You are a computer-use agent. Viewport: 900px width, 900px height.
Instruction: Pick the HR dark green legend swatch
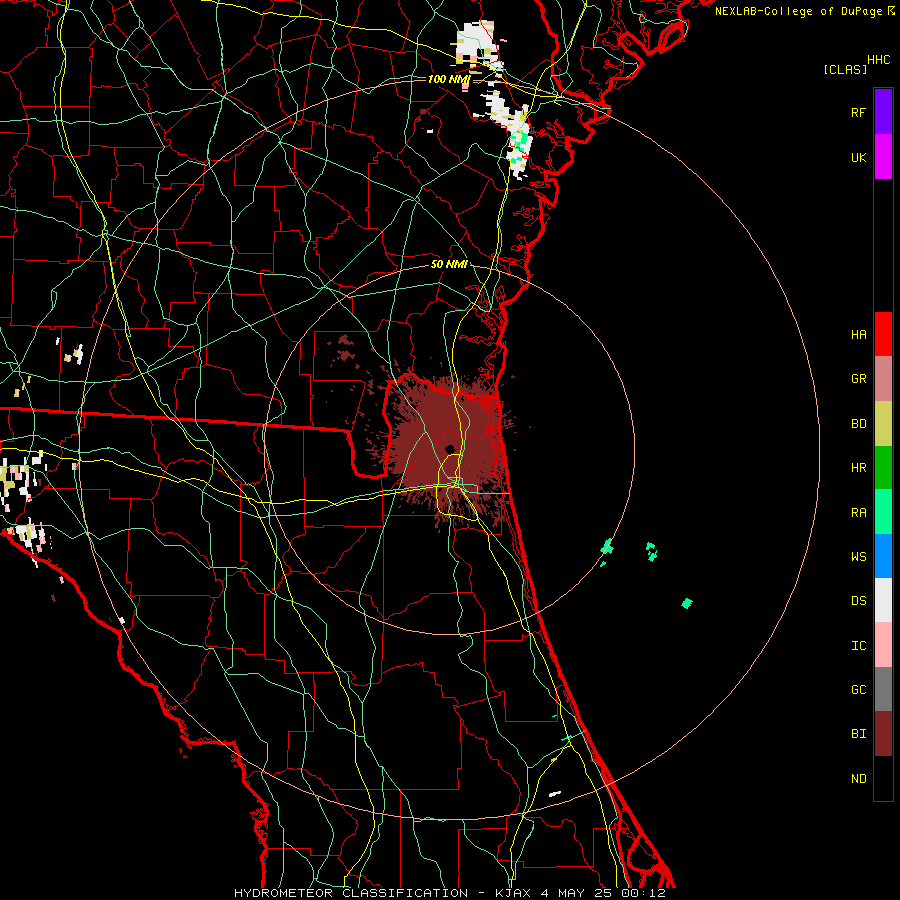coord(883,468)
